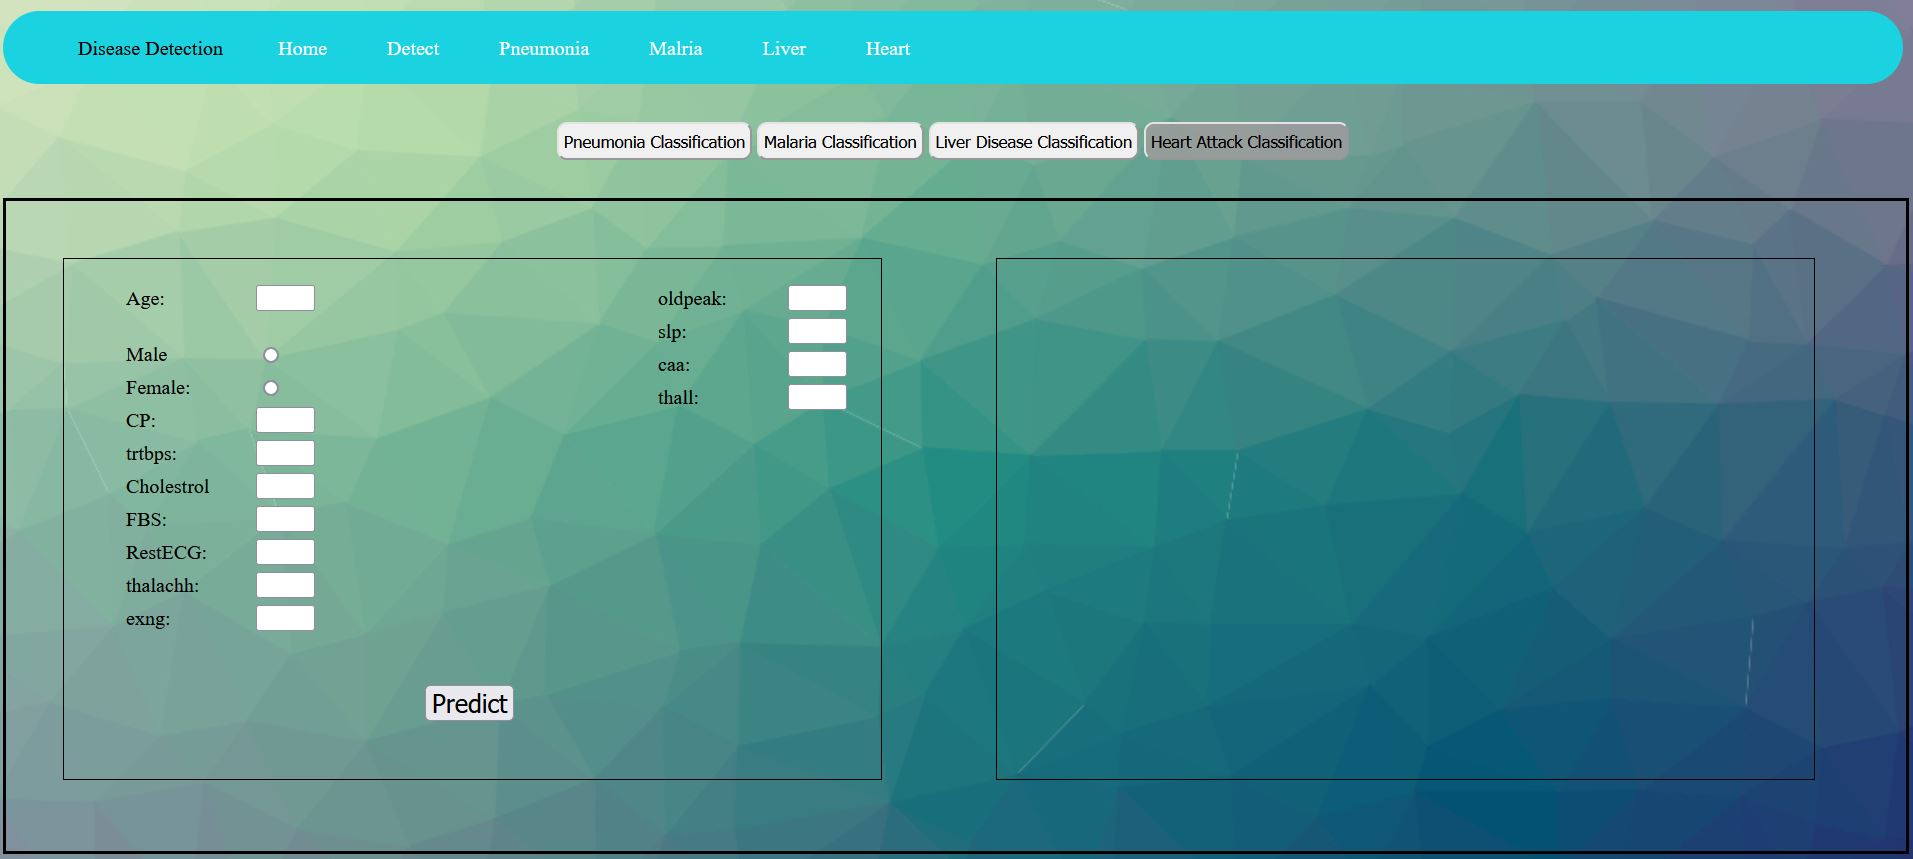
Task: Switch to Malaria Classification tab
Action: tap(840, 141)
